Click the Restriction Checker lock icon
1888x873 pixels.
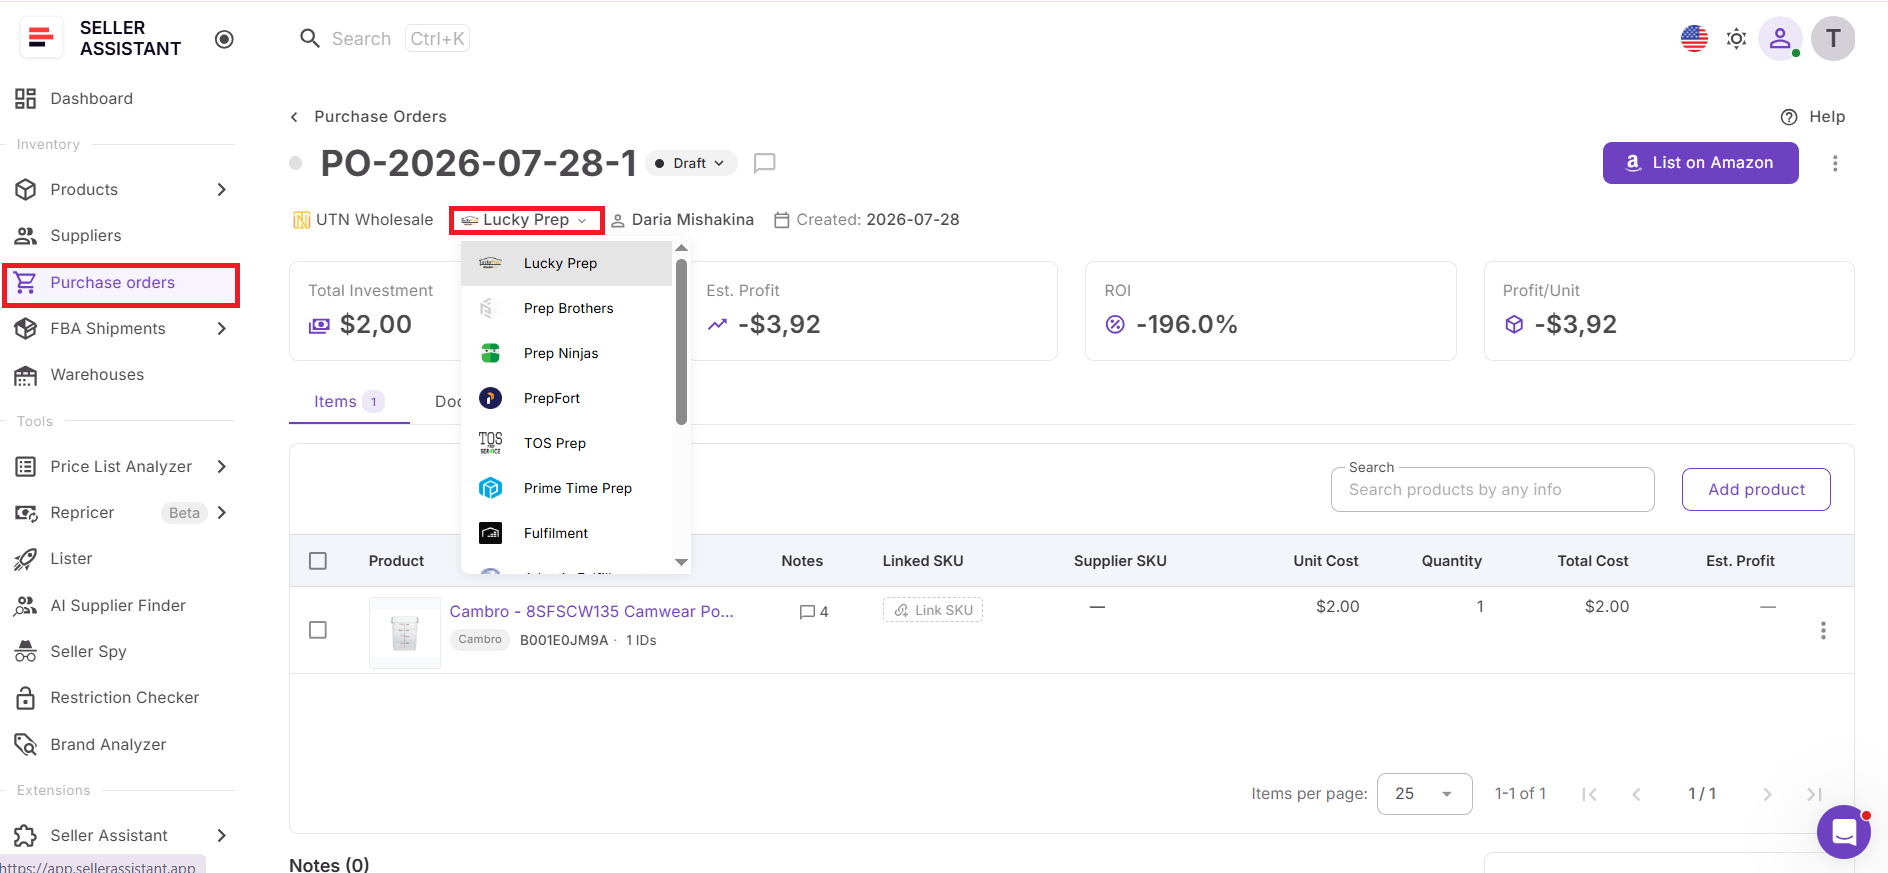(x=25, y=697)
